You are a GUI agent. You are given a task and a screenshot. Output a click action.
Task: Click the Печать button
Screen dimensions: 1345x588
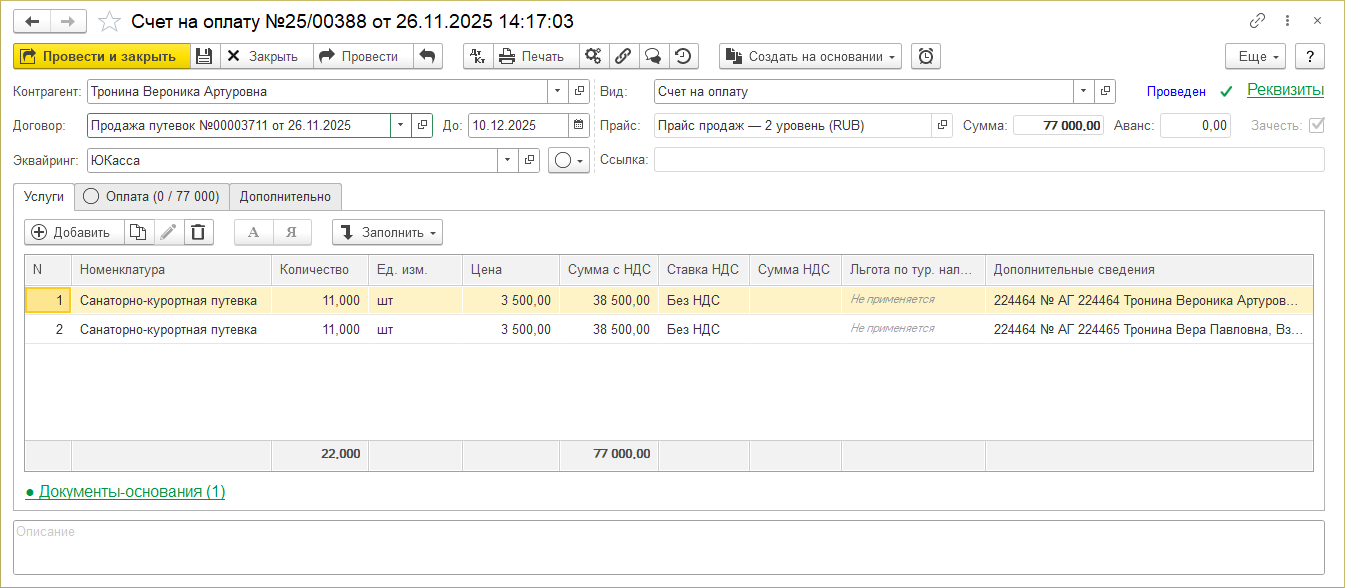pos(534,56)
